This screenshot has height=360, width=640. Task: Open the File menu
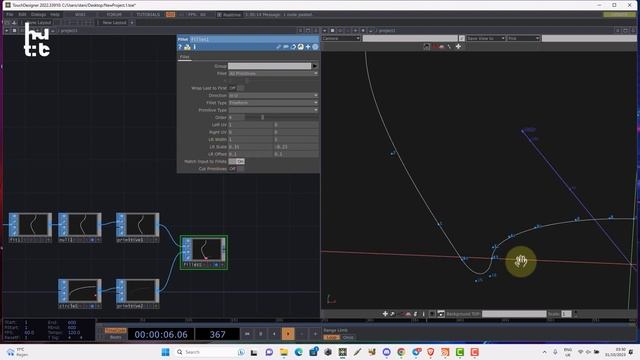click(x=10, y=15)
